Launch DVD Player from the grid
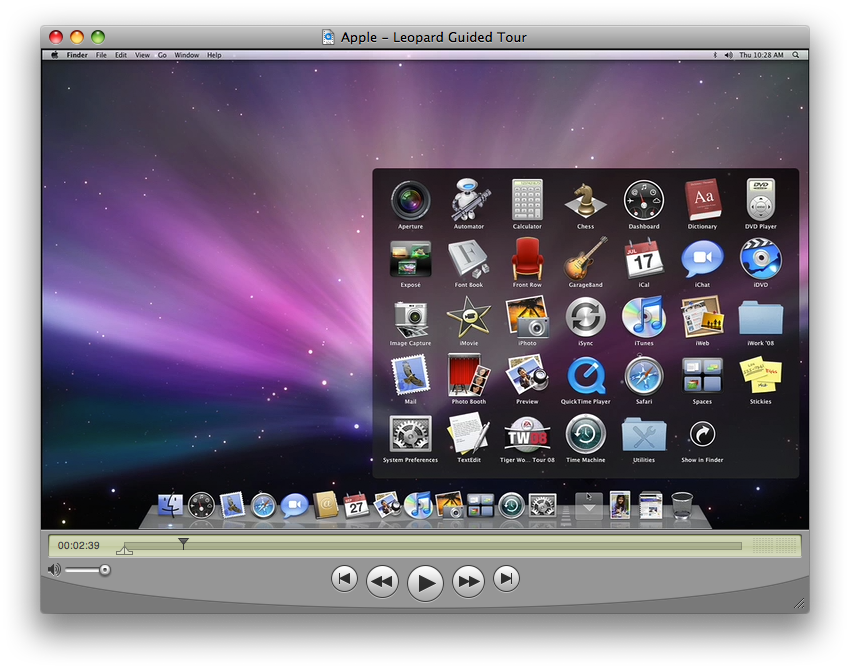This screenshot has height=669, width=850. click(x=761, y=199)
